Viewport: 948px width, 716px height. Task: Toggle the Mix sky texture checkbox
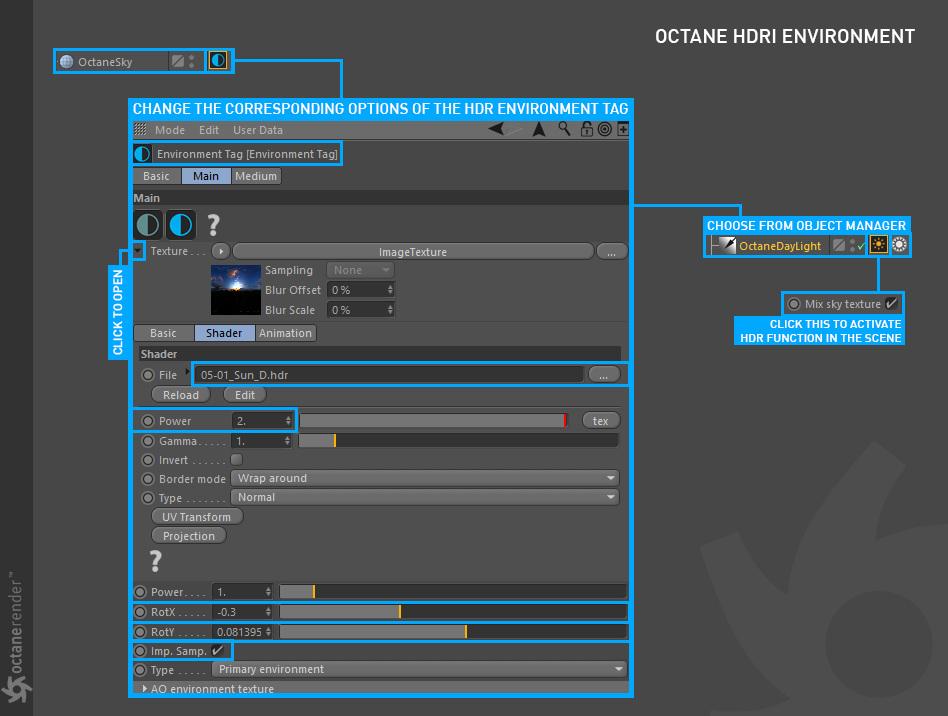(x=891, y=304)
